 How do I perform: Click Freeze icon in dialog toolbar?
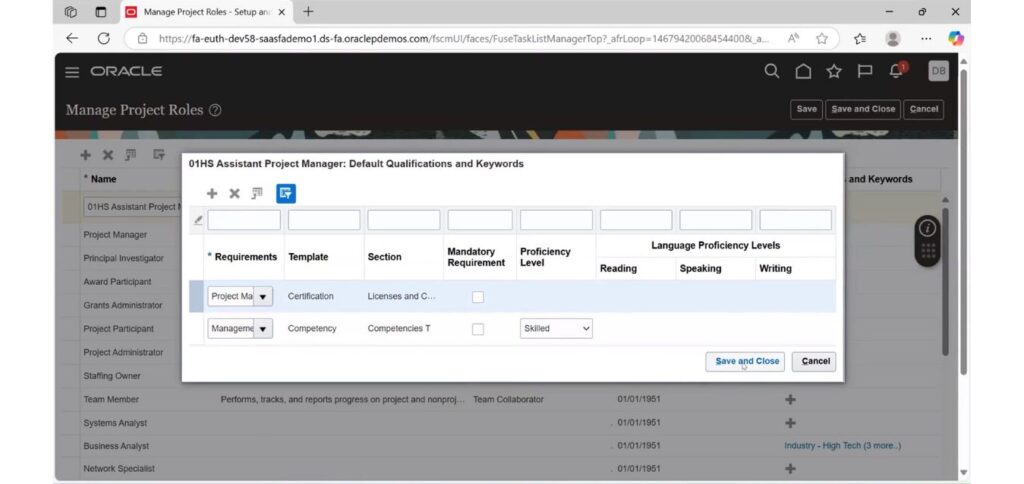pos(257,193)
